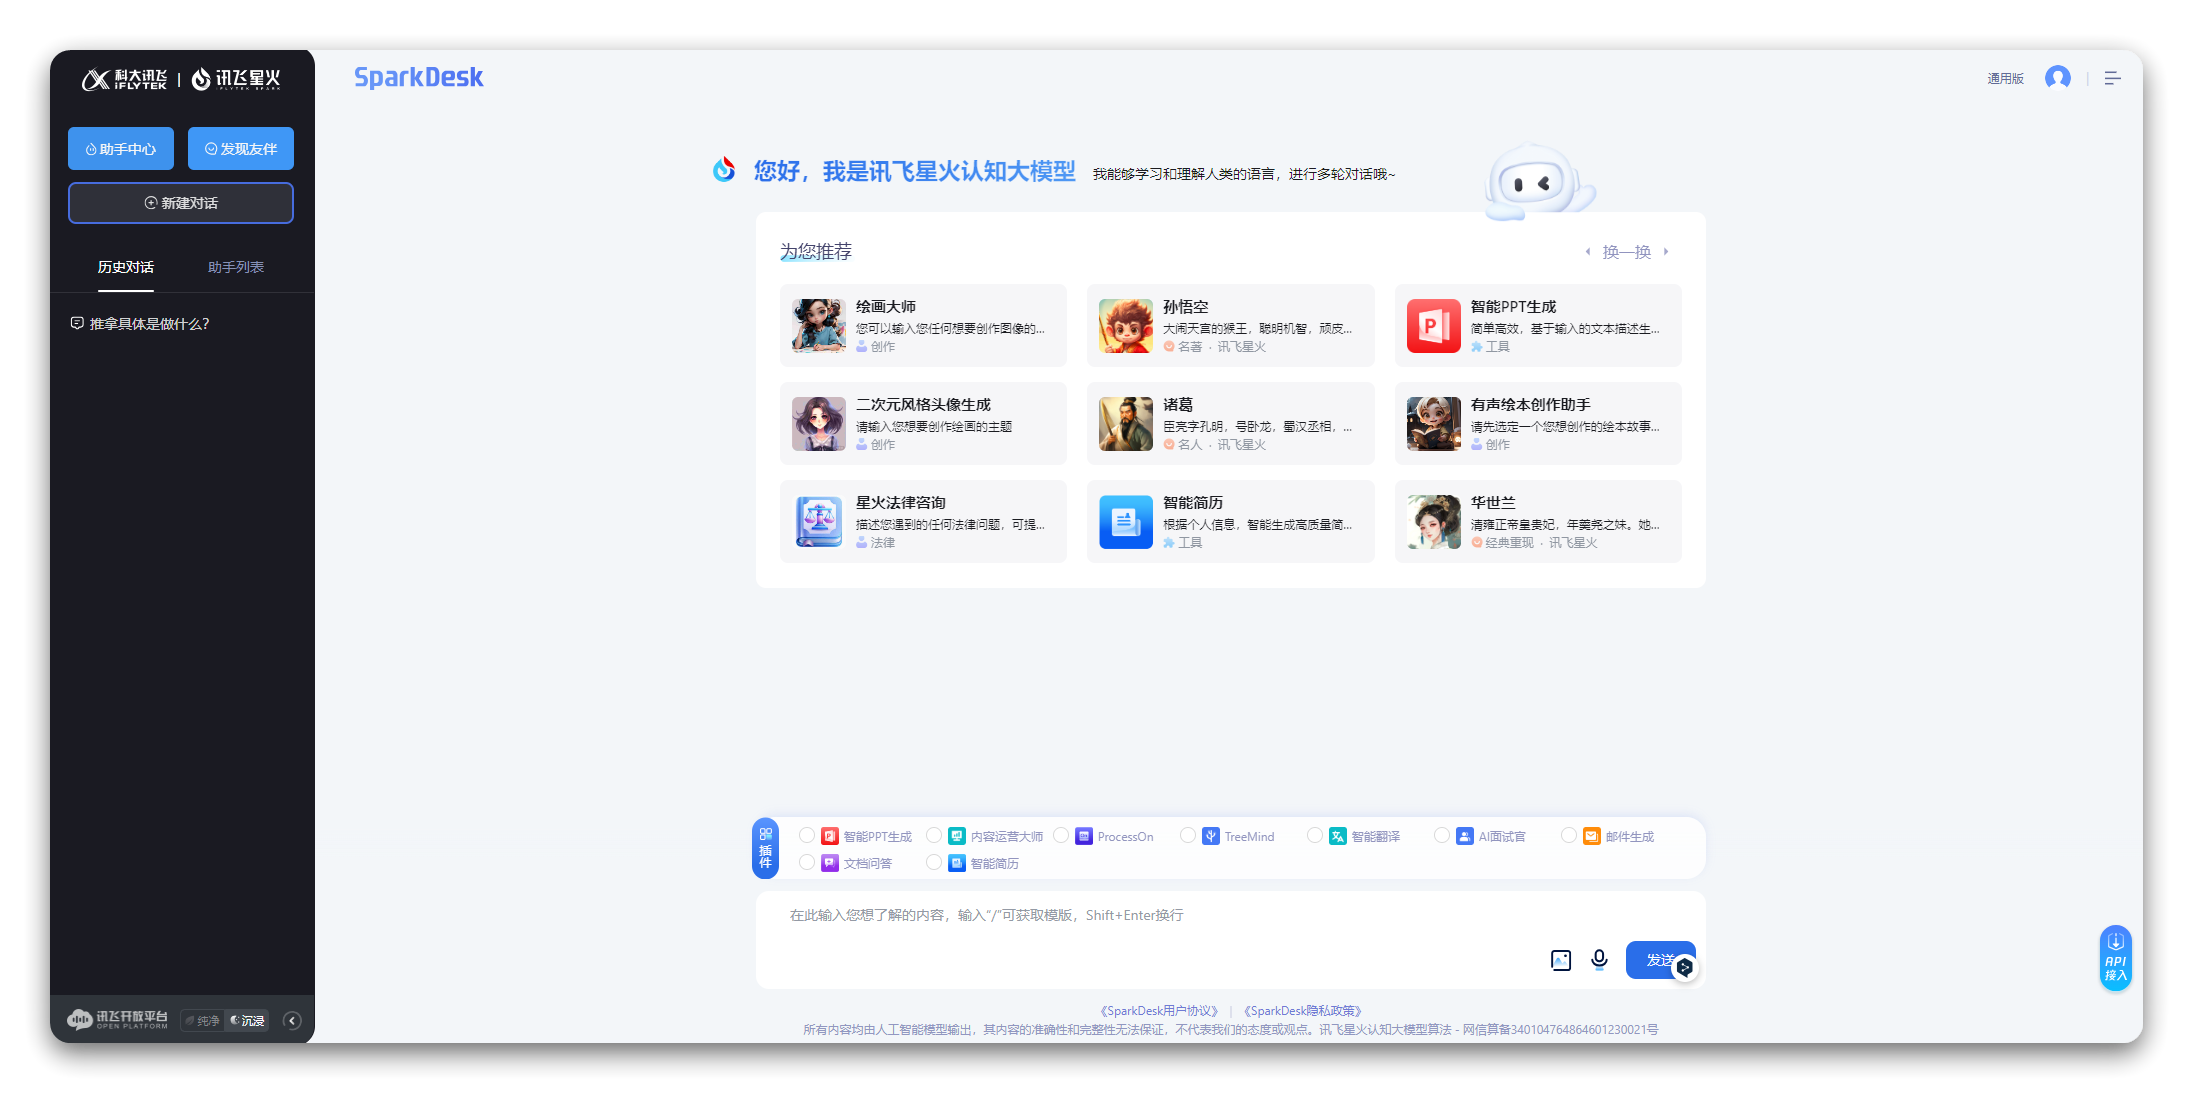
Task: Switch to 纯净 display mode
Action: [x=203, y=1021]
